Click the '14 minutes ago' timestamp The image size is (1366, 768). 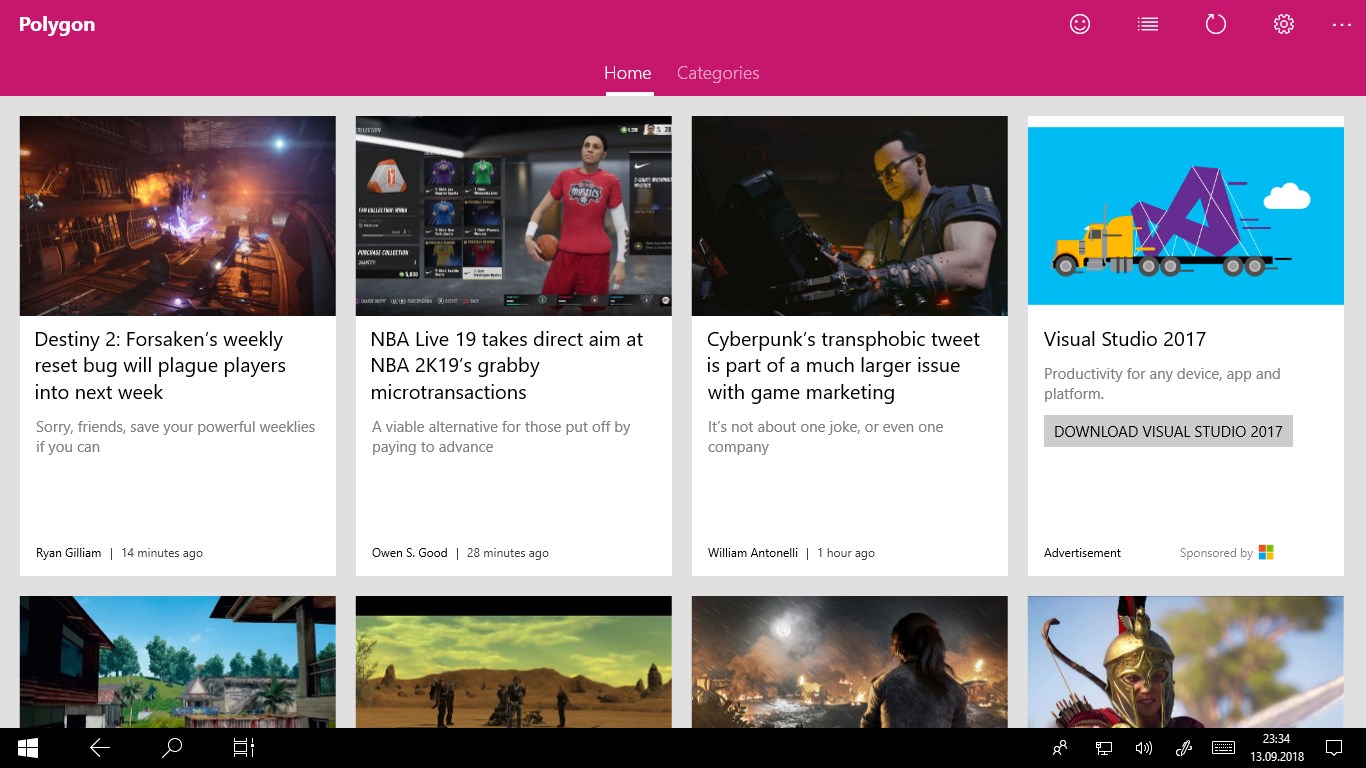pos(162,553)
